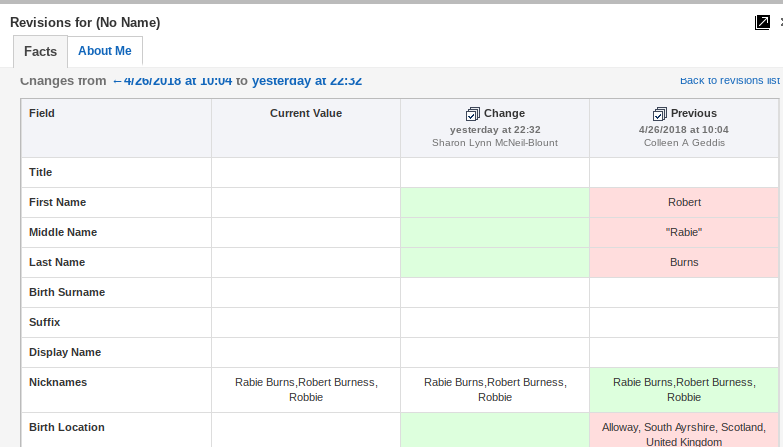Screen dimensions: 783x447
Task: Go back to revisions list
Action: coord(729,80)
